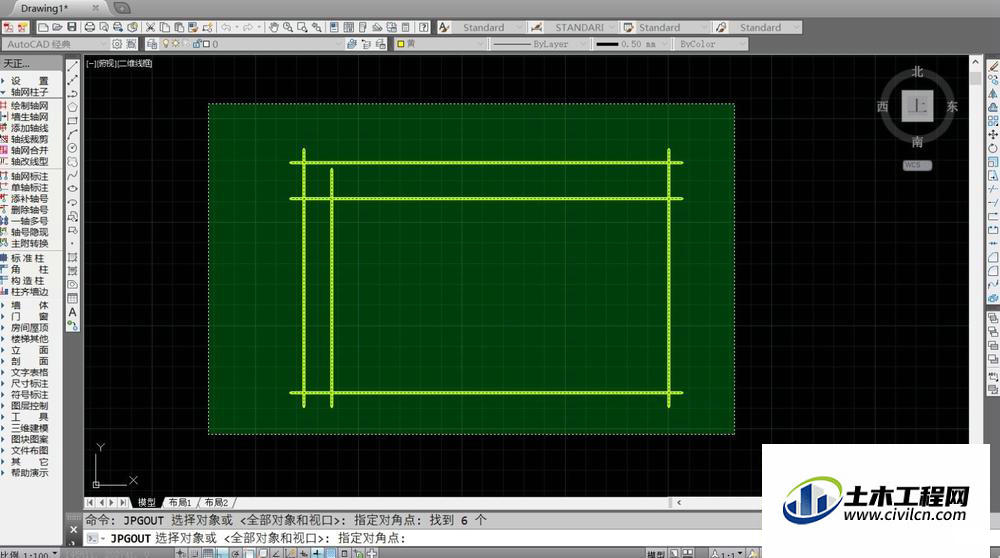Click the Open file folder icon
1000x558 pixels.
coord(57,27)
